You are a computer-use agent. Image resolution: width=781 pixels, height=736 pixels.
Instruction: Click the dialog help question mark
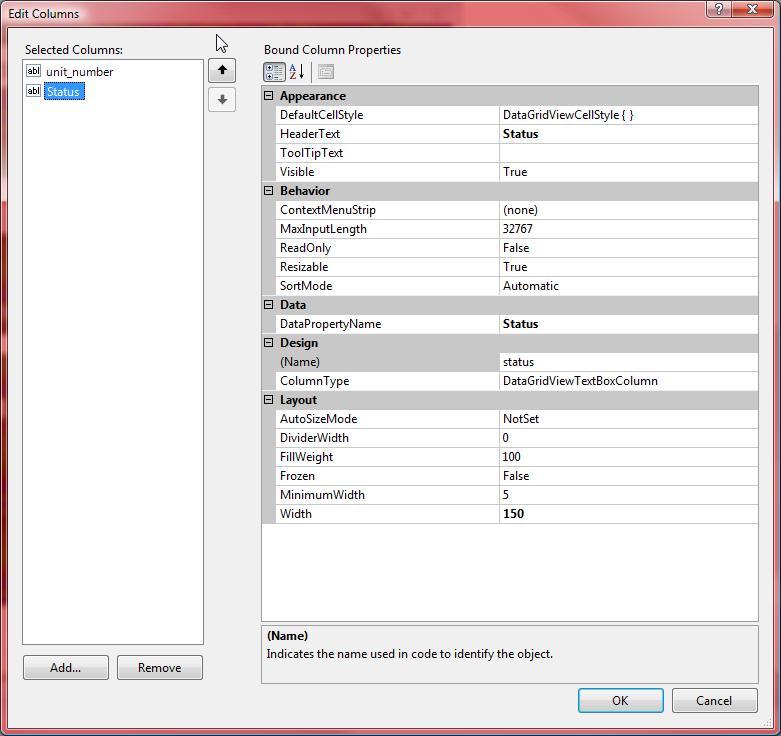coord(718,8)
